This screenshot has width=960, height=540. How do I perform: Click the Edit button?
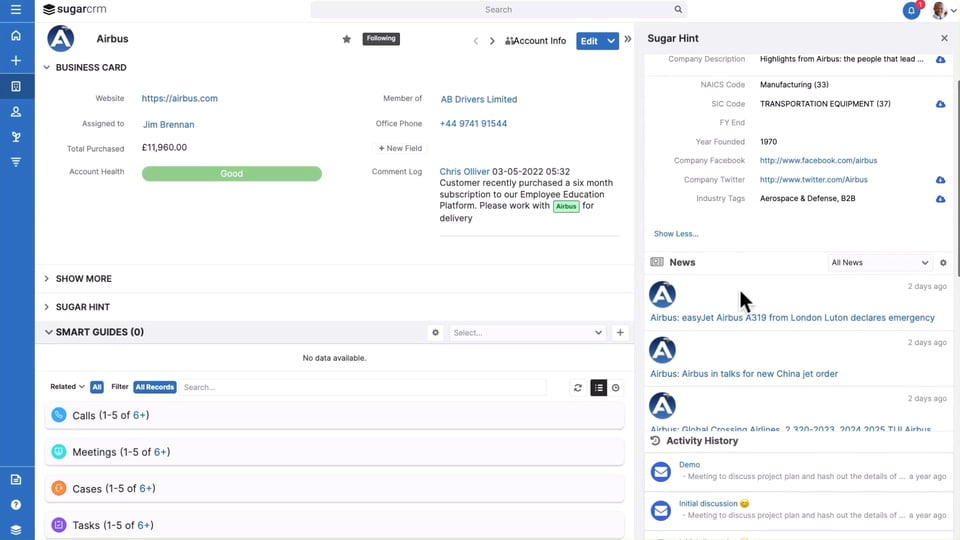click(x=590, y=41)
